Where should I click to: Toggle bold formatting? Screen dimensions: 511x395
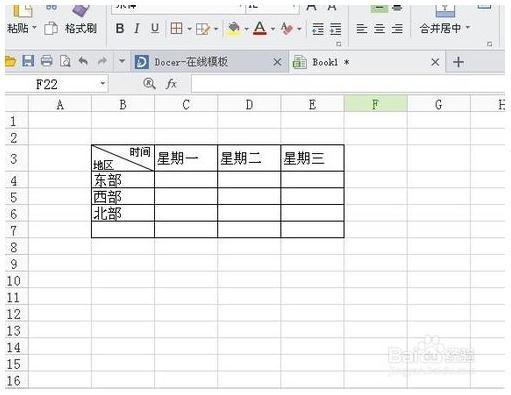(120, 29)
